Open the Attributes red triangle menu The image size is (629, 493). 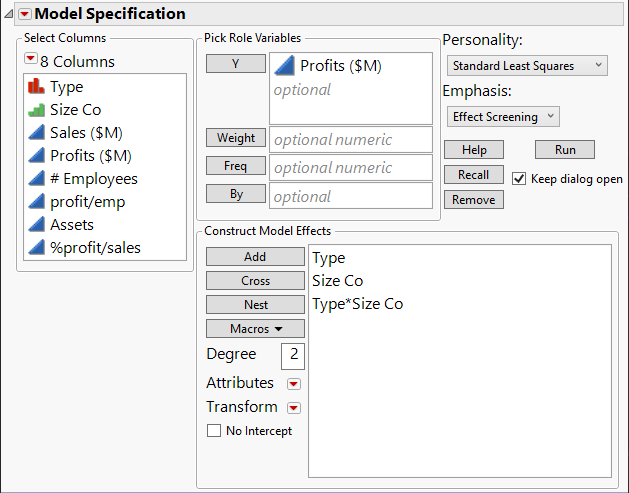293,384
